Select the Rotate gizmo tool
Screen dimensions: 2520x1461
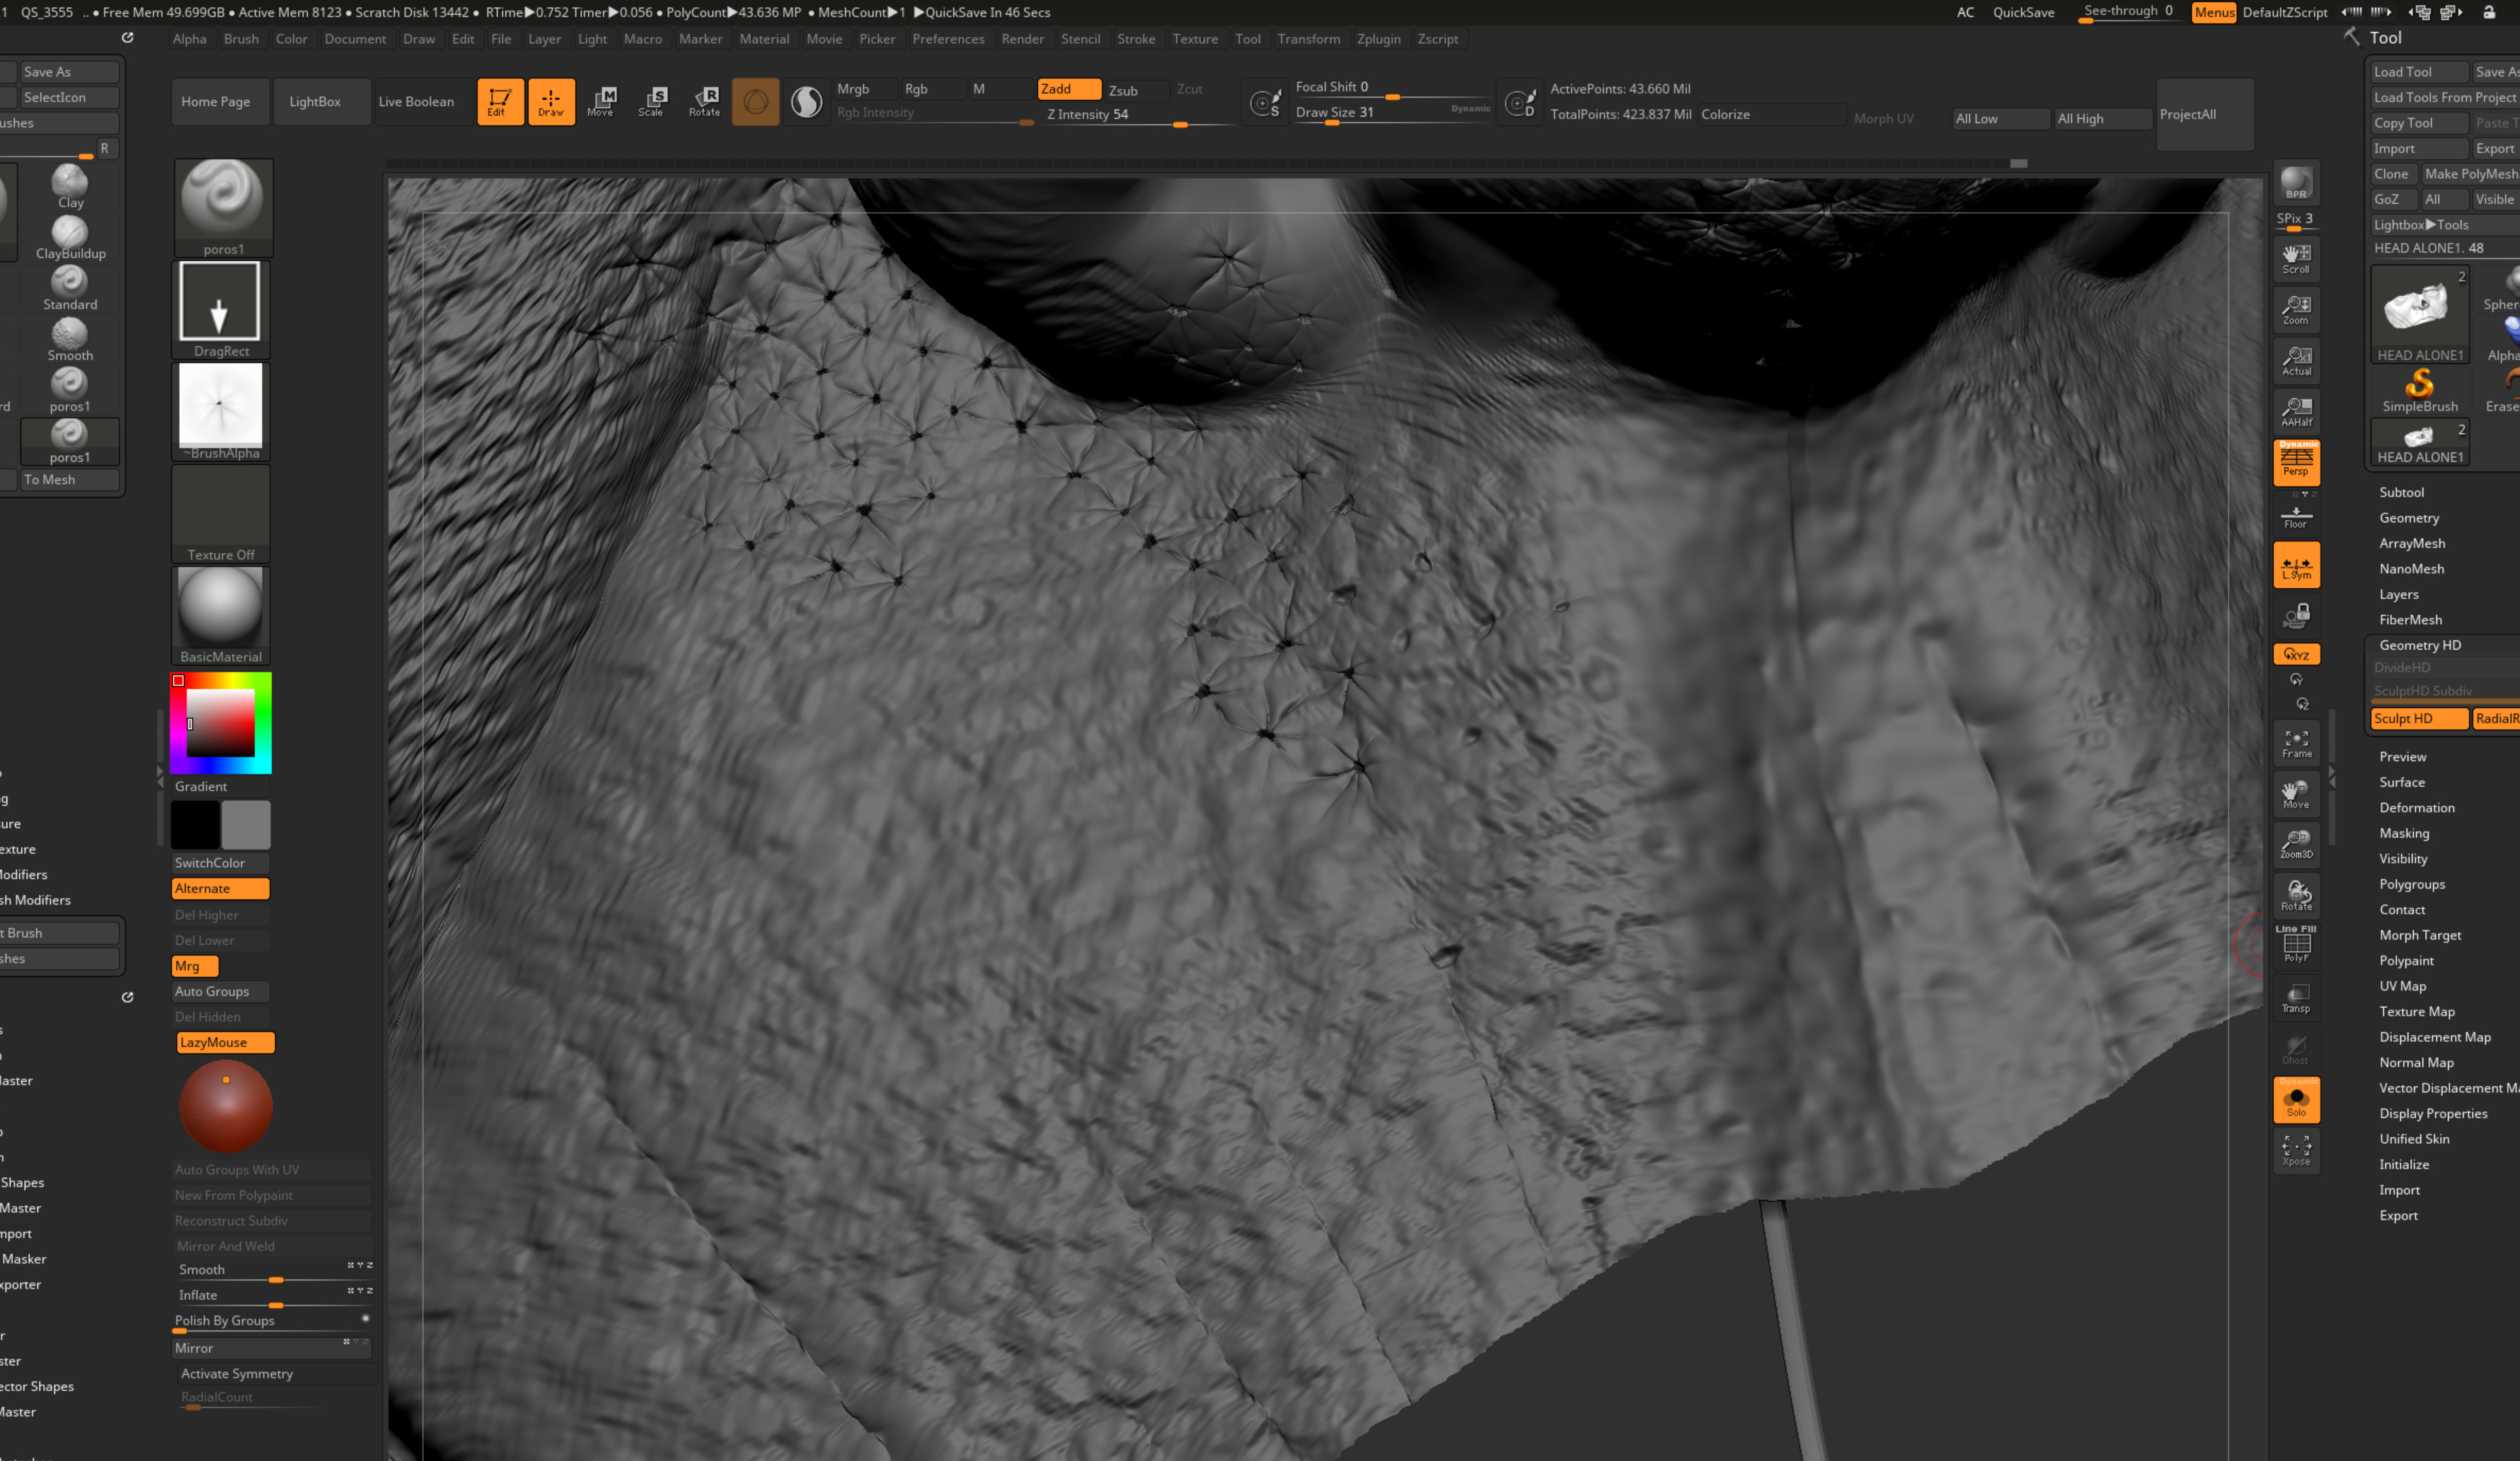point(704,101)
